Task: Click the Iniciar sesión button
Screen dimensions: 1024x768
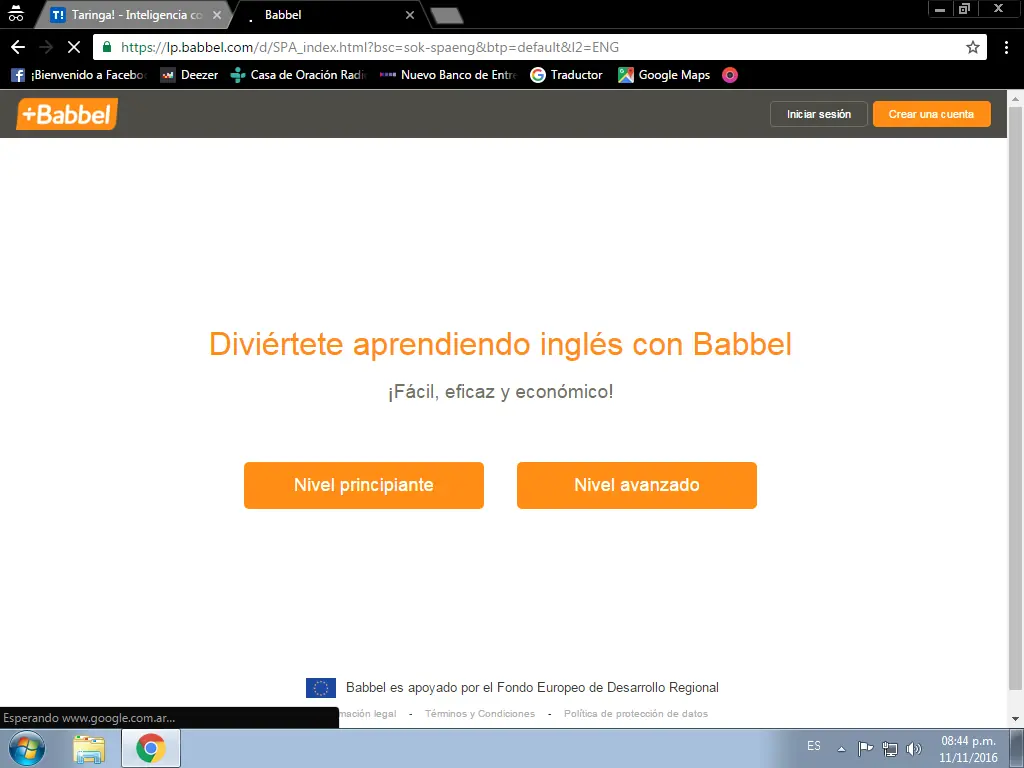Action: pyautogui.click(x=818, y=114)
